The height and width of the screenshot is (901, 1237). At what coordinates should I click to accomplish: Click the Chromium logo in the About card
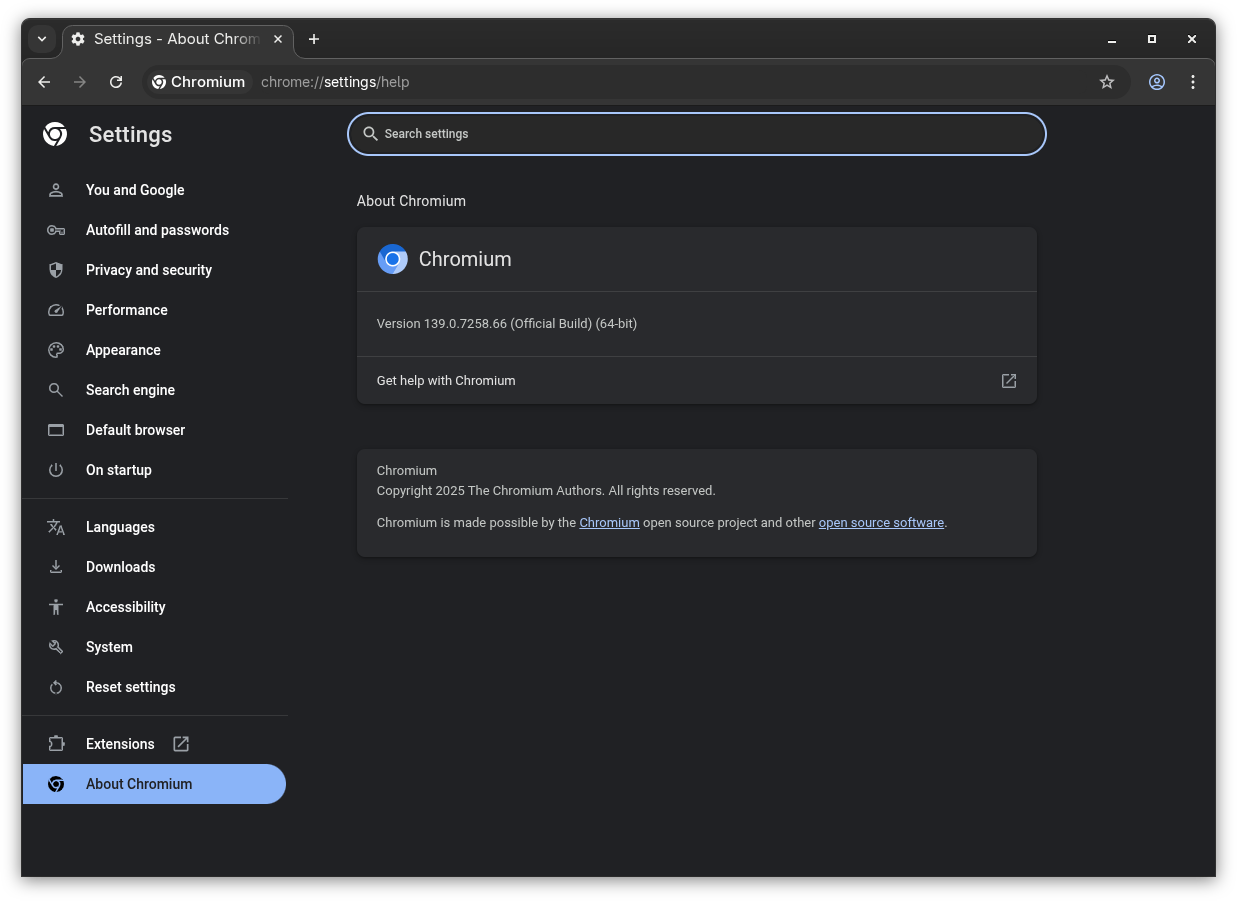(392, 259)
